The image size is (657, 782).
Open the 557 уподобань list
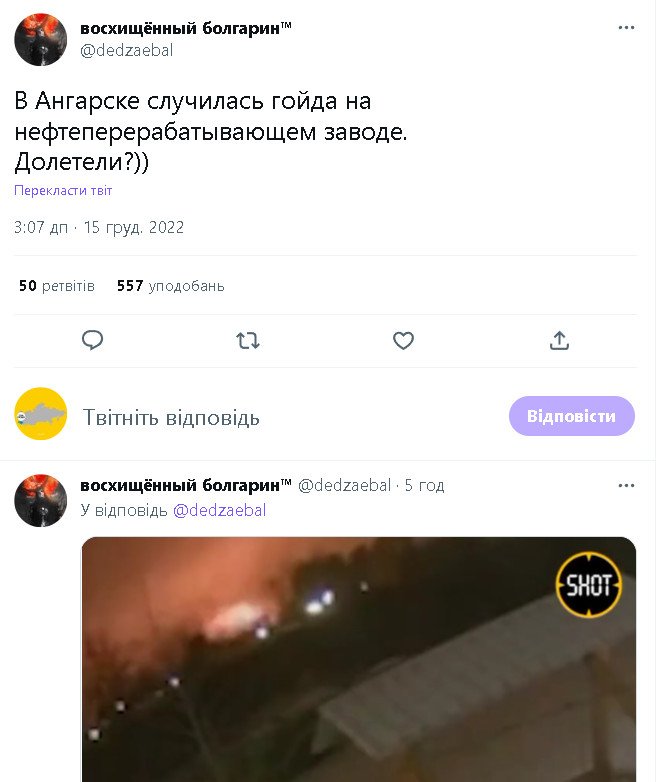(170, 286)
